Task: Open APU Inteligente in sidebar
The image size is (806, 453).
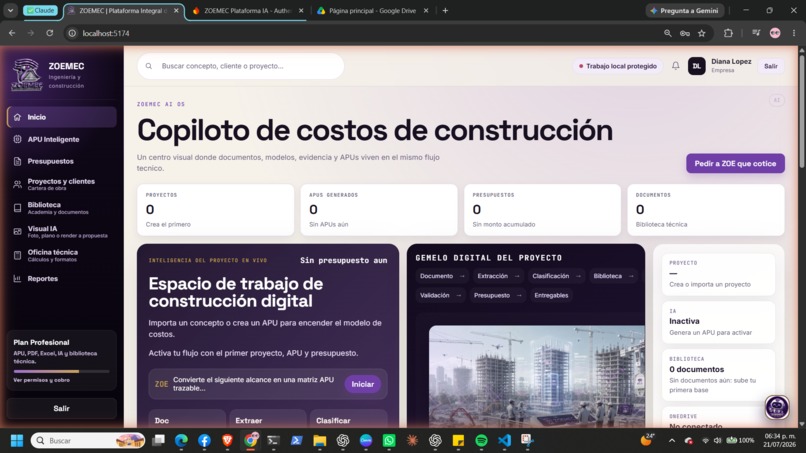Action: [62, 139]
